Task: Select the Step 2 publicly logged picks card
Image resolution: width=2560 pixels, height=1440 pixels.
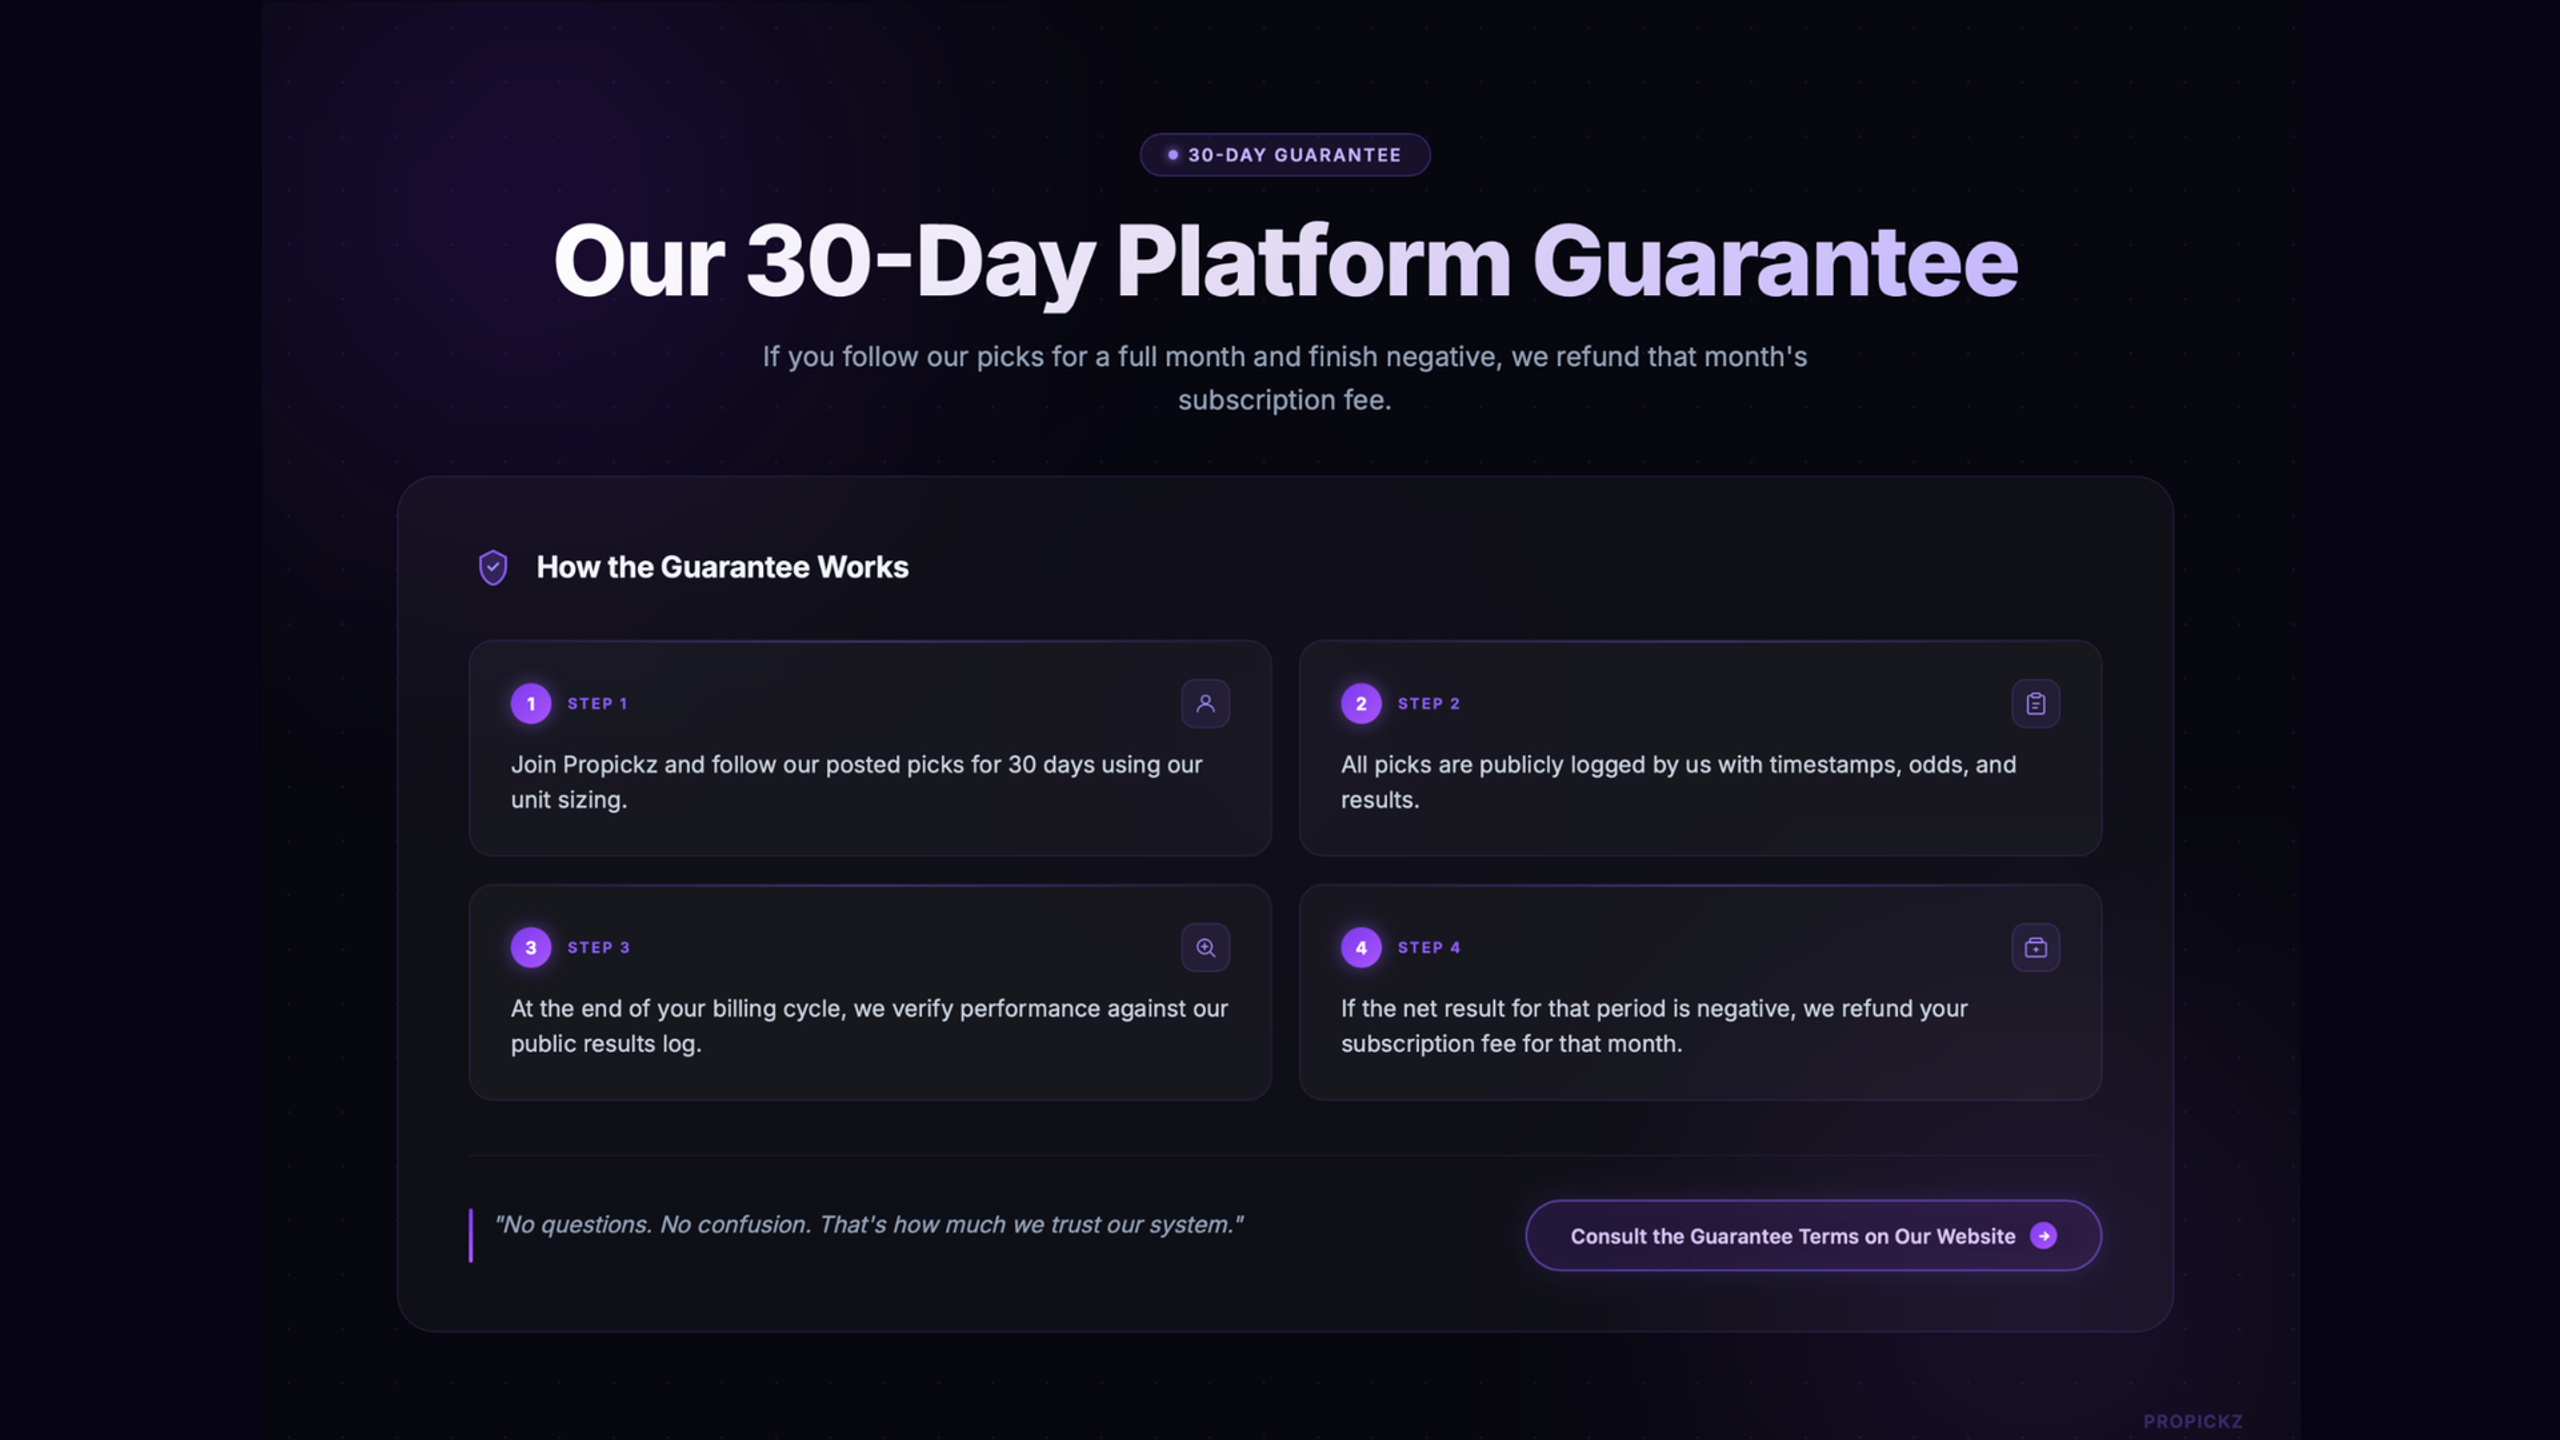Action: coord(1700,748)
